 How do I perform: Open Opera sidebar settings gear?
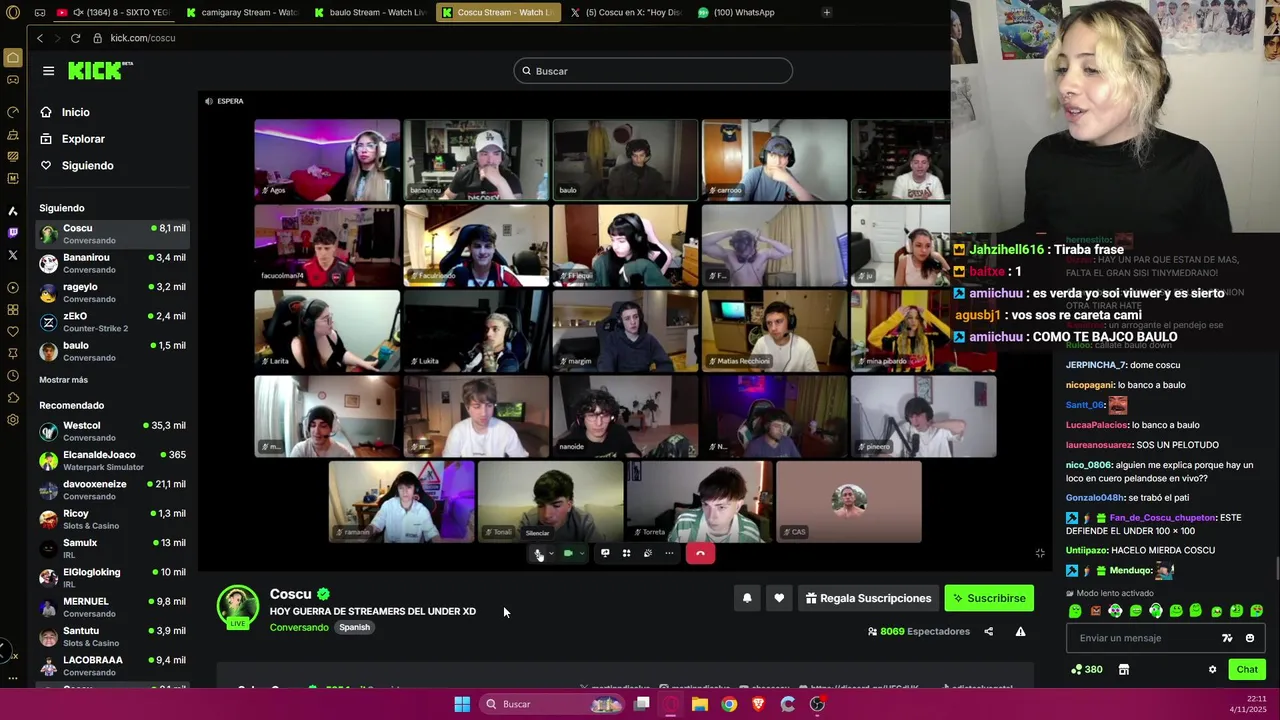pos(13,420)
